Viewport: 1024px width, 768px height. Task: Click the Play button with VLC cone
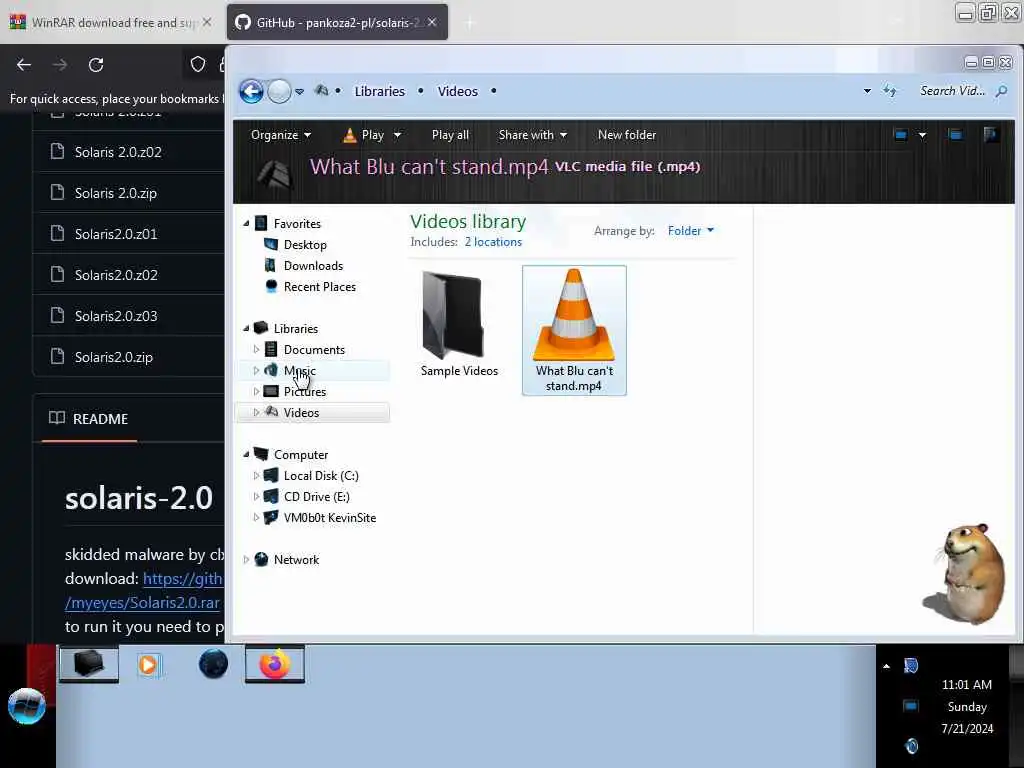[364, 135]
